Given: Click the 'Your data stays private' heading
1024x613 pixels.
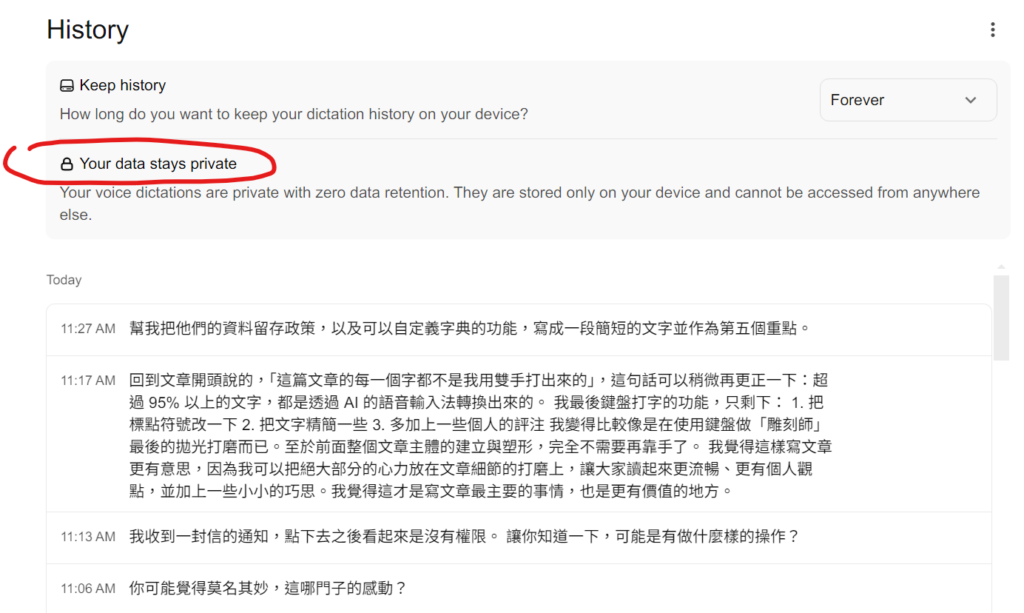Looking at the screenshot, I should click(x=158, y=164).
